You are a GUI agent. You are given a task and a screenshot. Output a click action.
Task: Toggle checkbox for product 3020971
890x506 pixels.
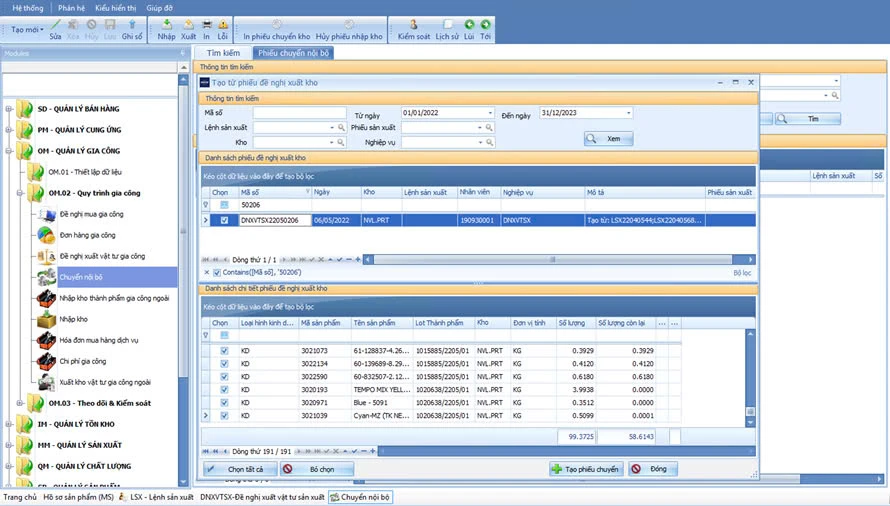224,403
